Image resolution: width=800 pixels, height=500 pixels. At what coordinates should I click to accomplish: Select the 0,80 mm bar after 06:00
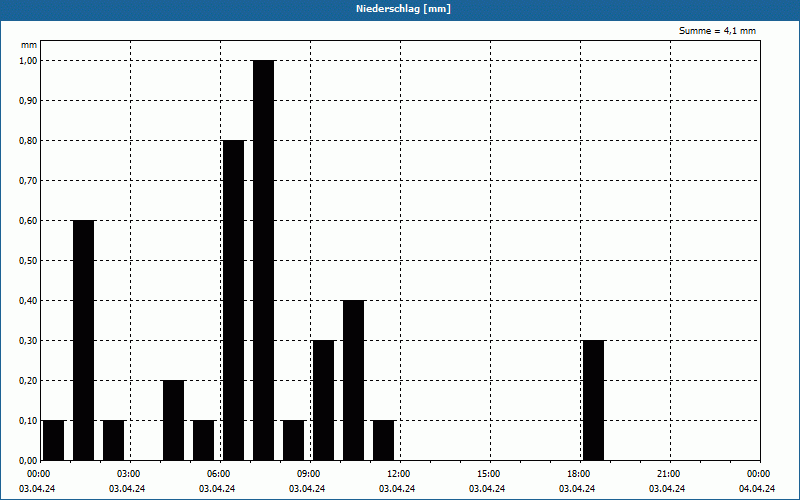(234, 301)
